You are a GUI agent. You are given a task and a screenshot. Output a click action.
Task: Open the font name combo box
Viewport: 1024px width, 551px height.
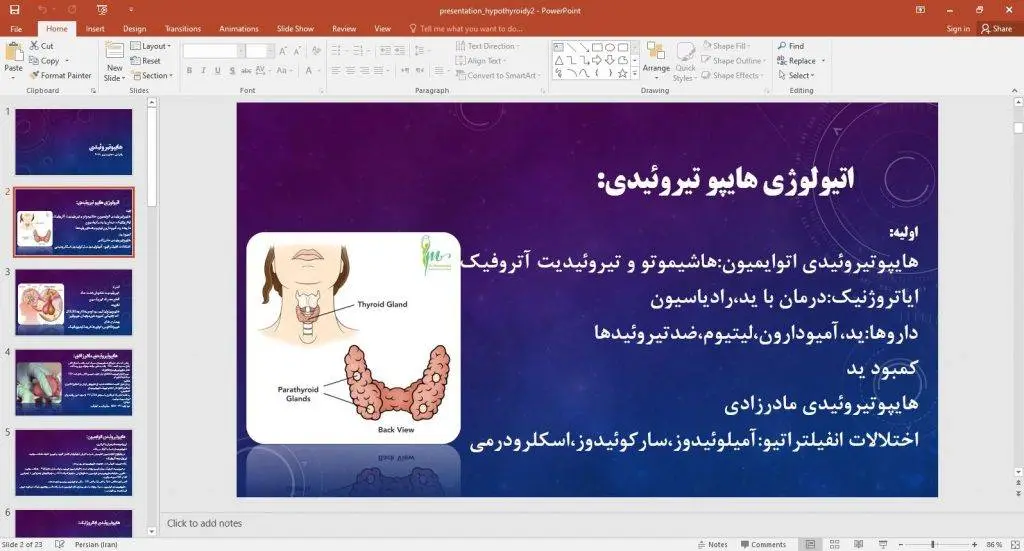(x=213, y=51)
